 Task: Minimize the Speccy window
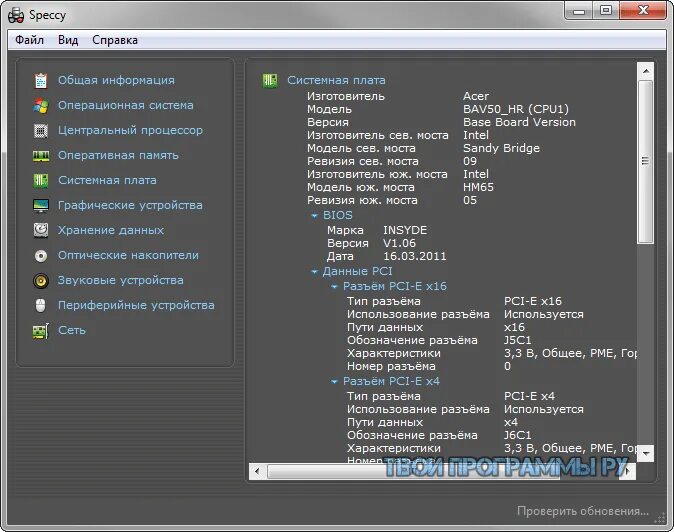point(579,11)
